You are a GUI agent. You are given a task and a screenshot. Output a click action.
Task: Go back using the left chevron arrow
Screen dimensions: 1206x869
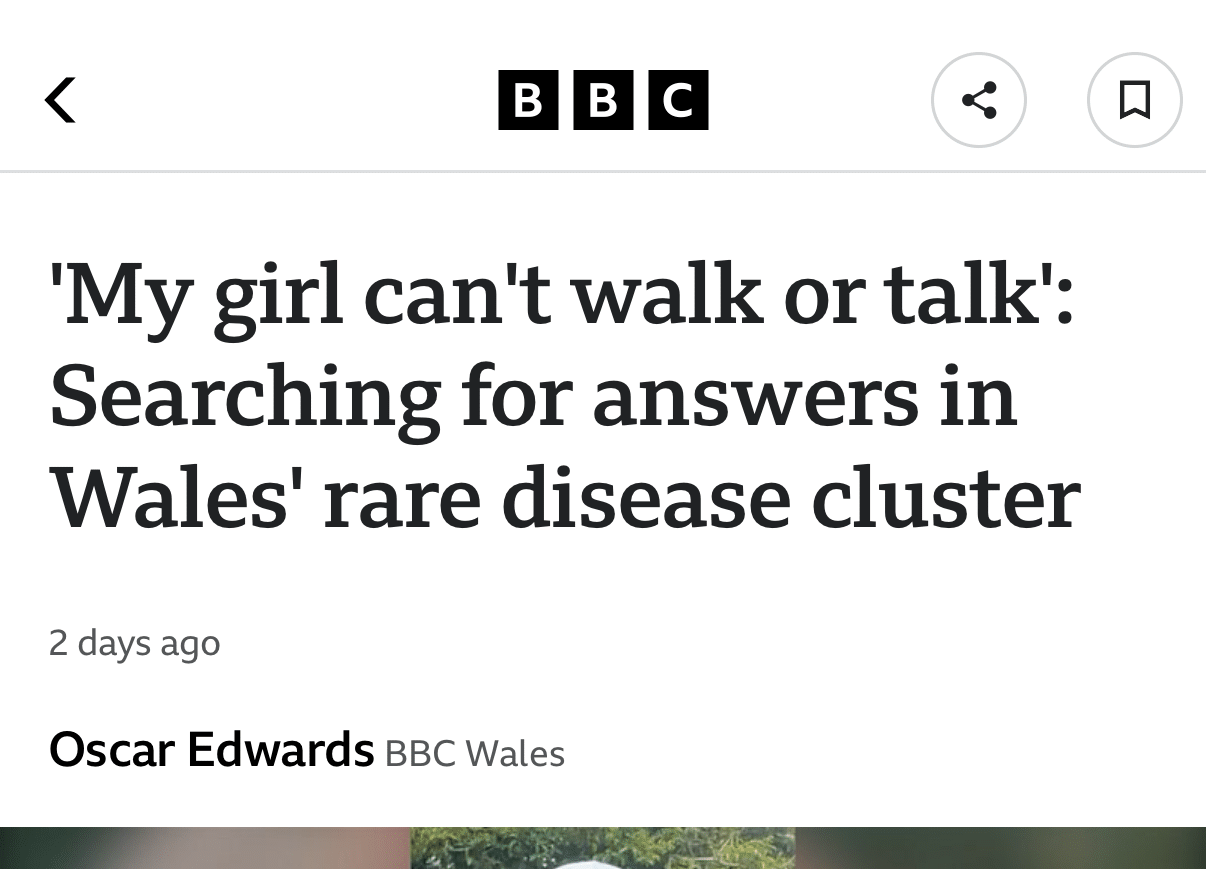pos(61,100)
